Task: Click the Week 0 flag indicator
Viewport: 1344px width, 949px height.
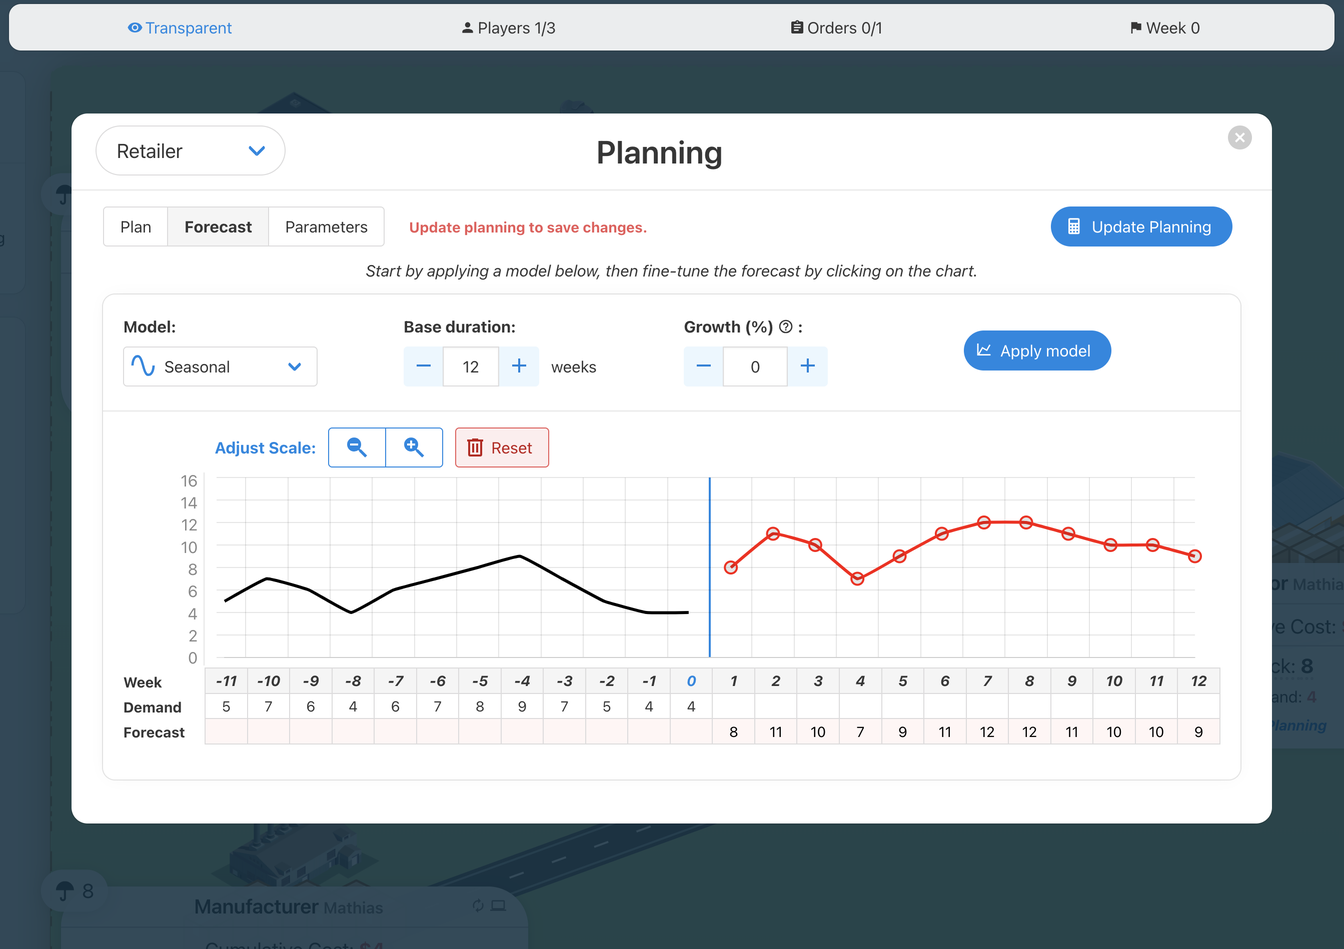Action: coord(1165,28)
